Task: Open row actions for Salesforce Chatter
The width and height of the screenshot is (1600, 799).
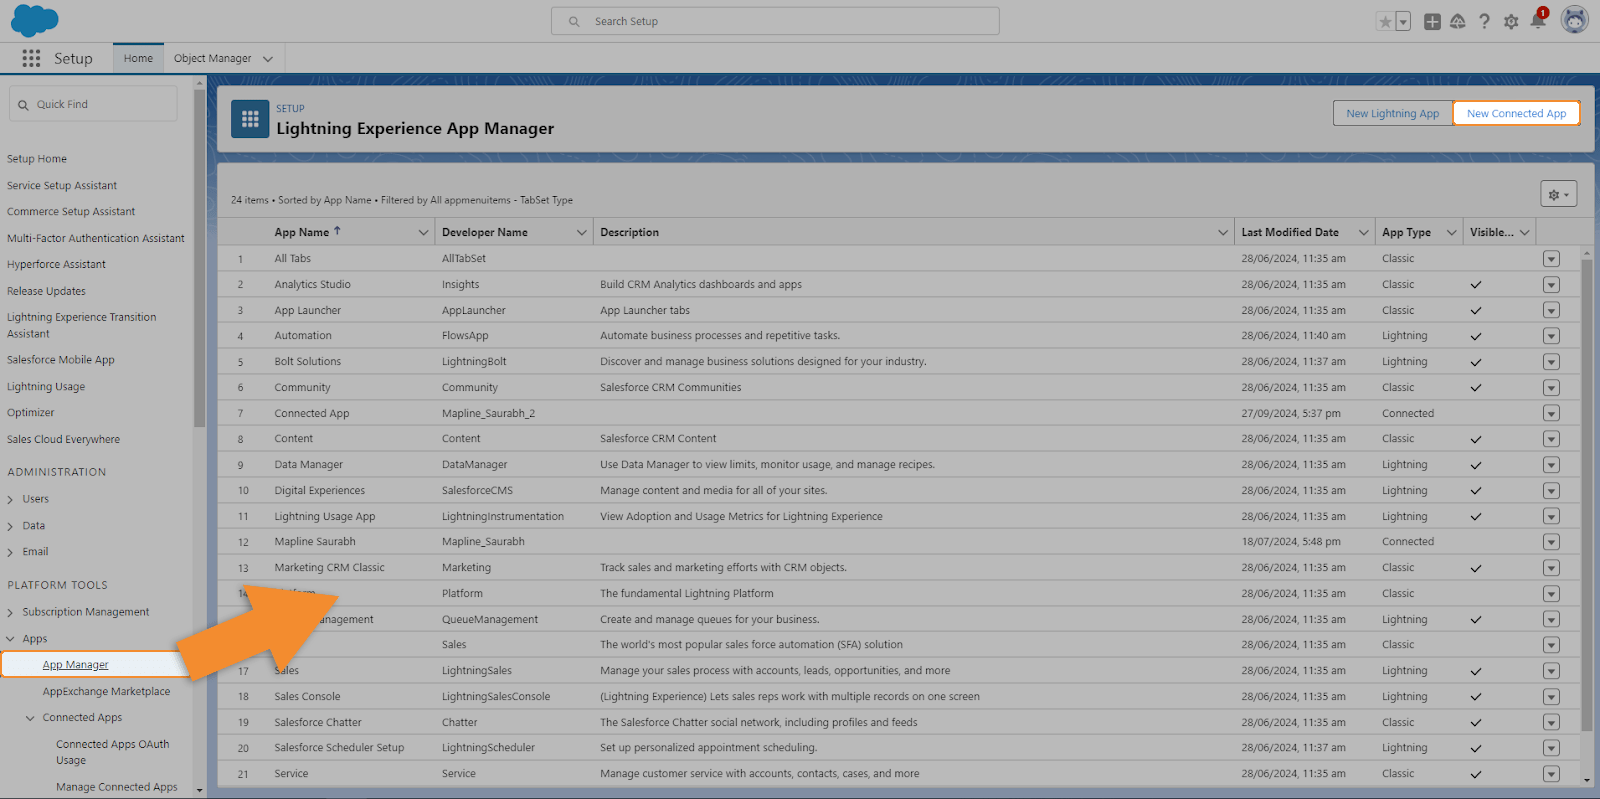Action: (x=1551, y=723)
